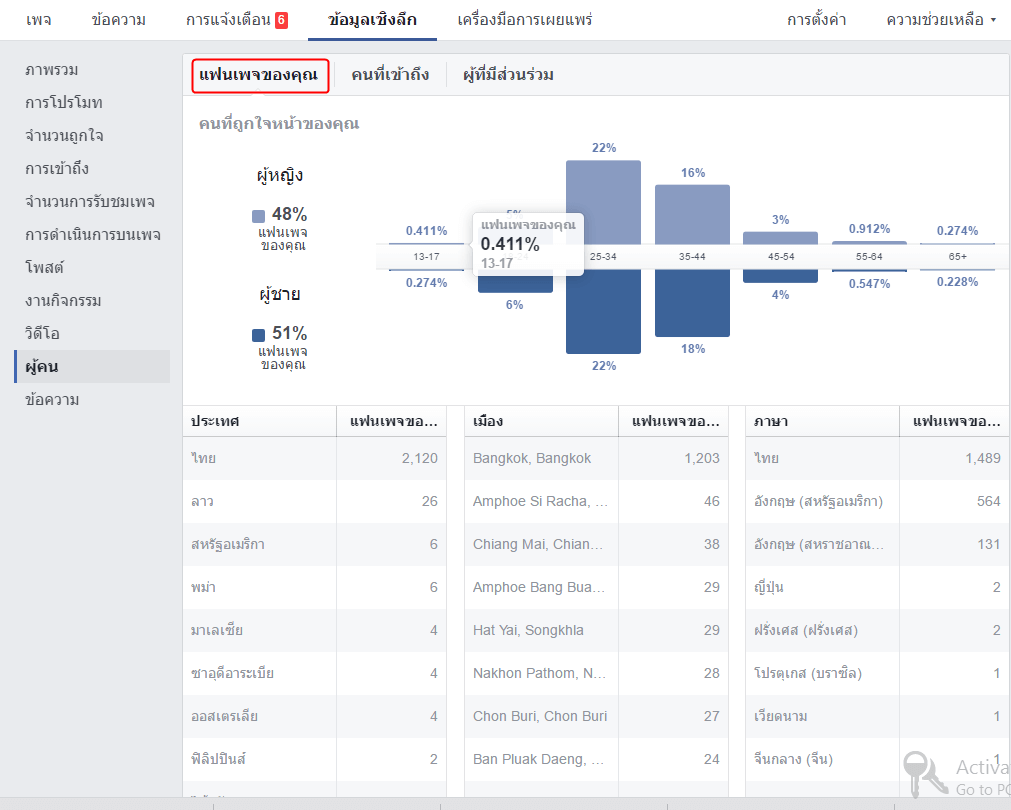Open the เพจ tab in top navigation
This screenshot has width=1011, height=810.
(x=39, y=20)
